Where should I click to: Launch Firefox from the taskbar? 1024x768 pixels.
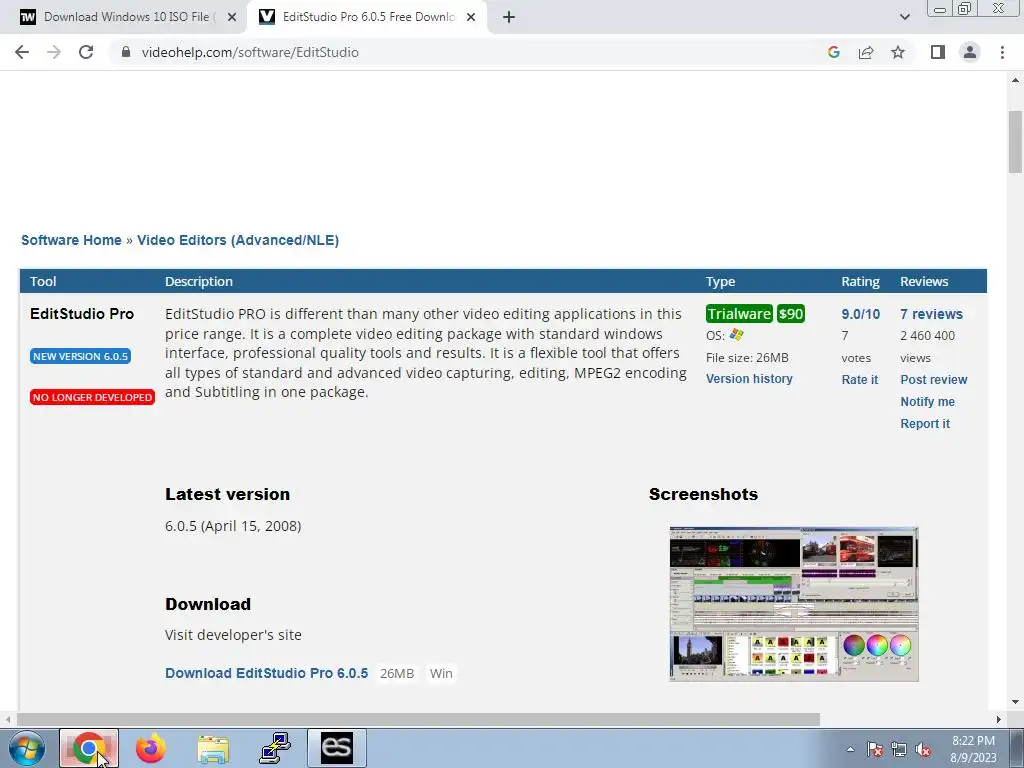click(x=150, y=748)
